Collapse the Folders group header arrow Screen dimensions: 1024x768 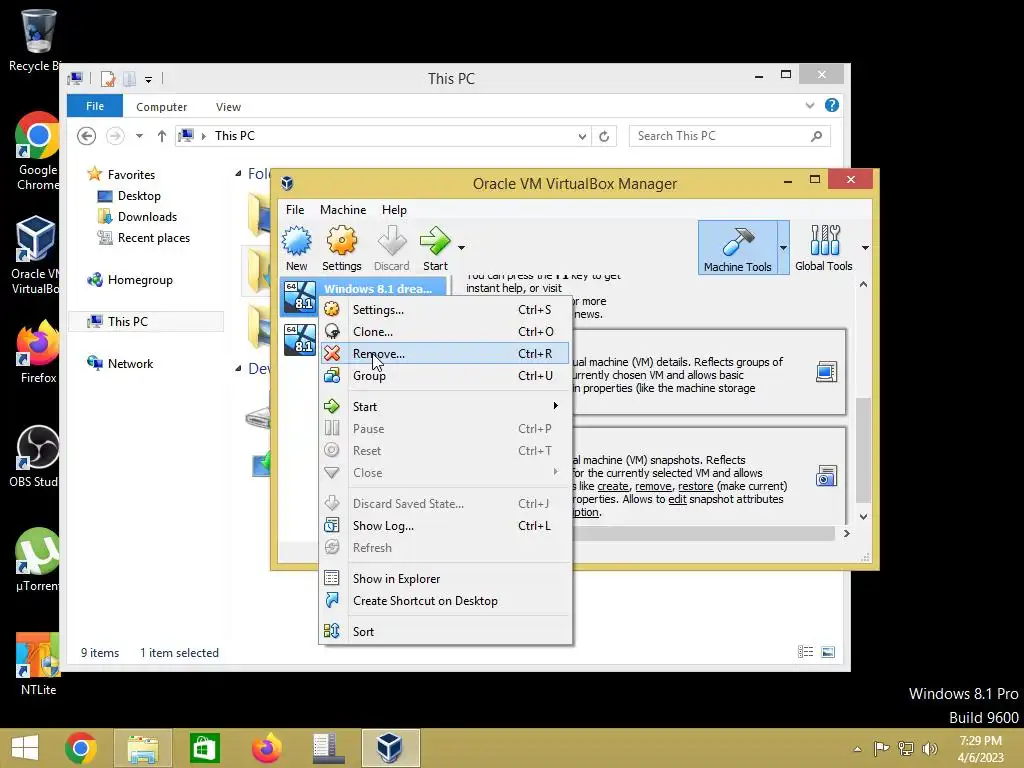[x=238, y=174]
